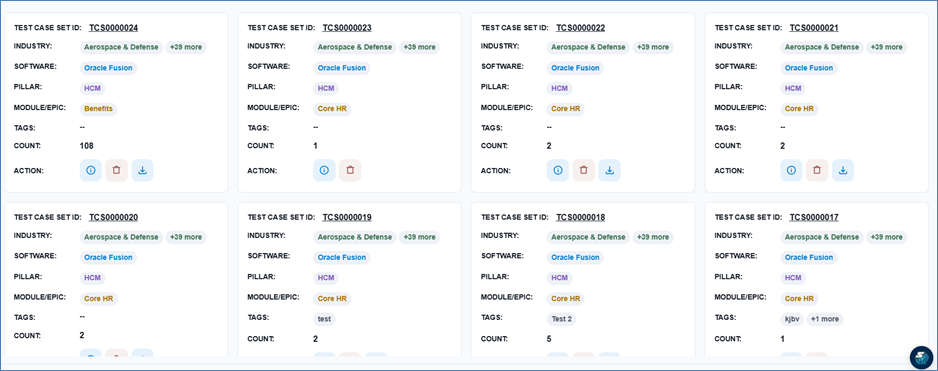
Task: Open TCS0000022 test case set link
Action: tap(581, 28)
